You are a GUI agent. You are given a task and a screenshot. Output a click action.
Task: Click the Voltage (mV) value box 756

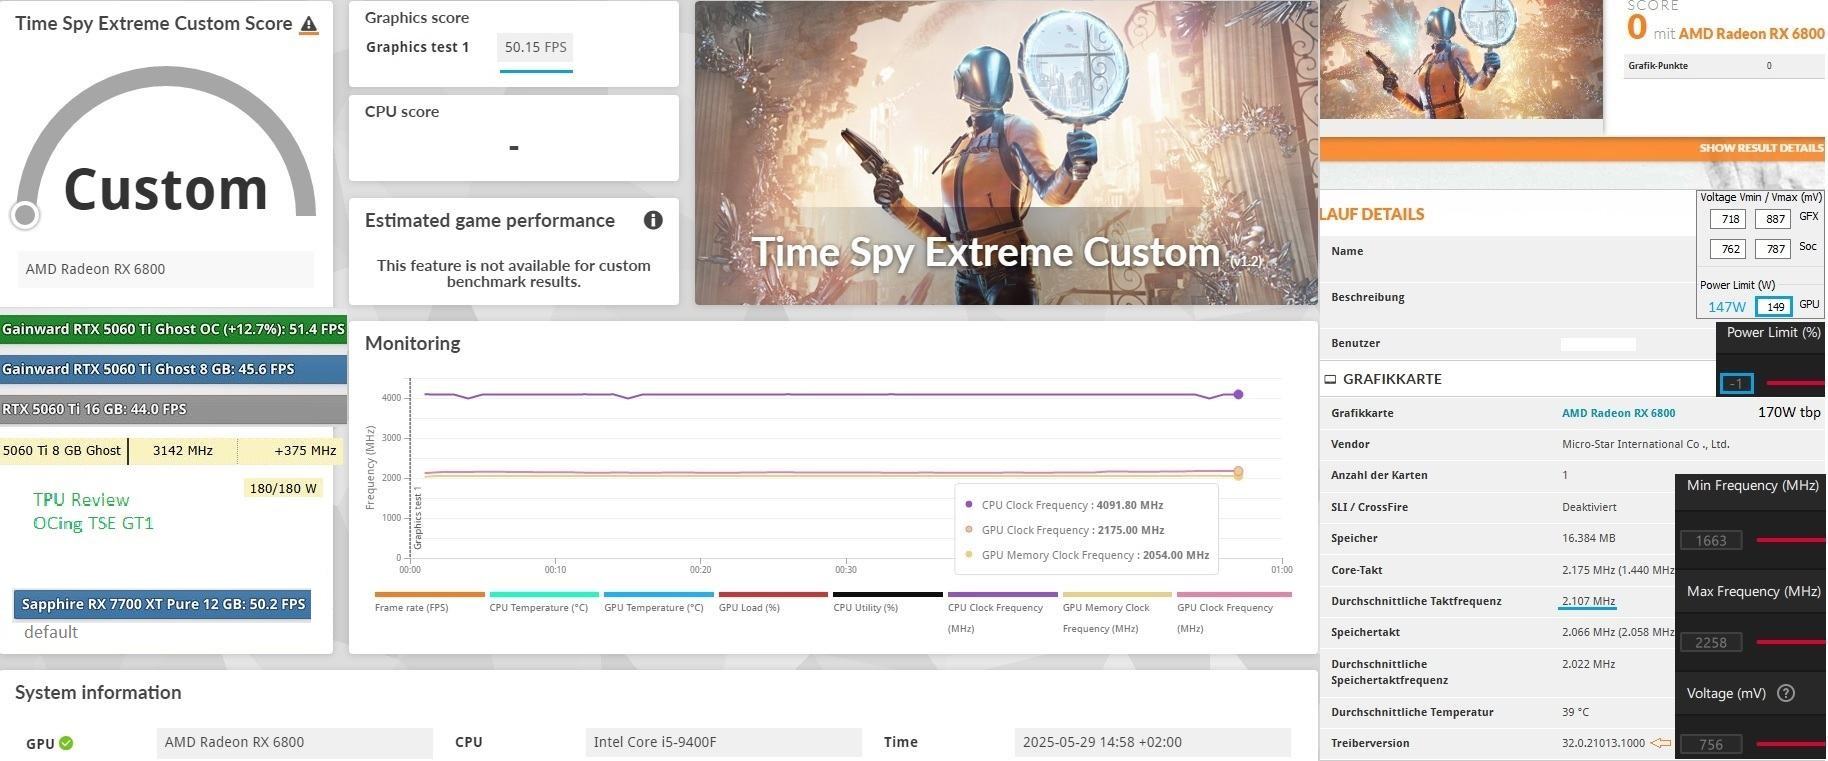[1711, 744]
